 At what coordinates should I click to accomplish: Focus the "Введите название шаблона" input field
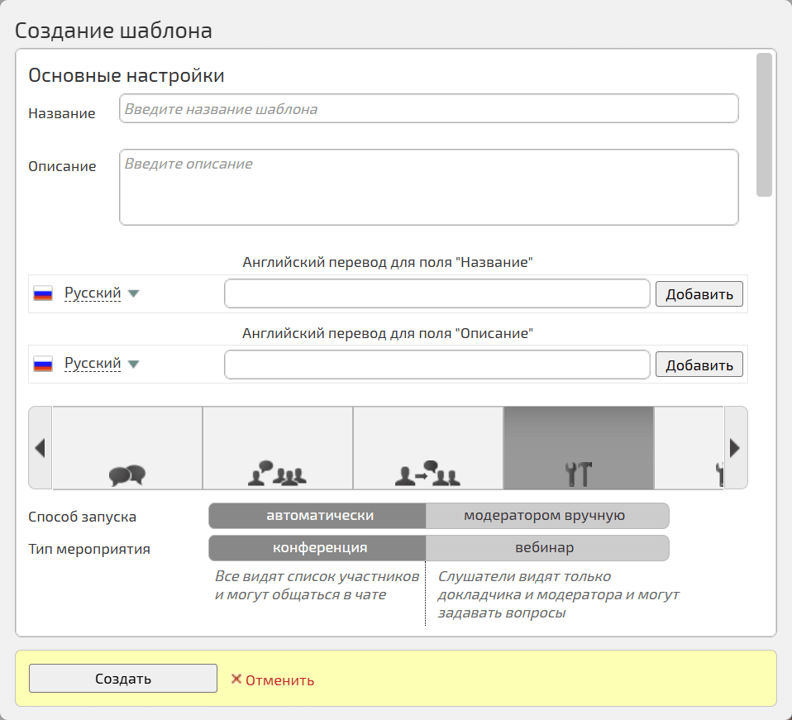428,108
